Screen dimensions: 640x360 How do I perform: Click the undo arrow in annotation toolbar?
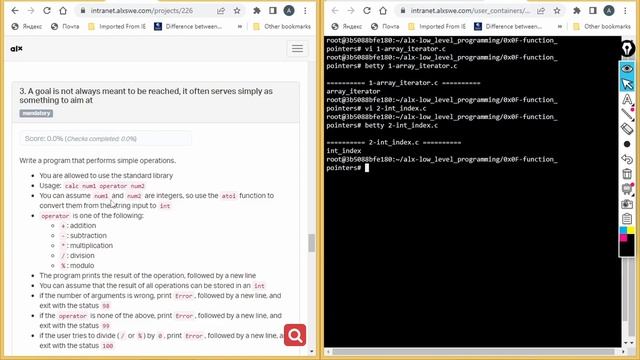click(x=627, y=159)
